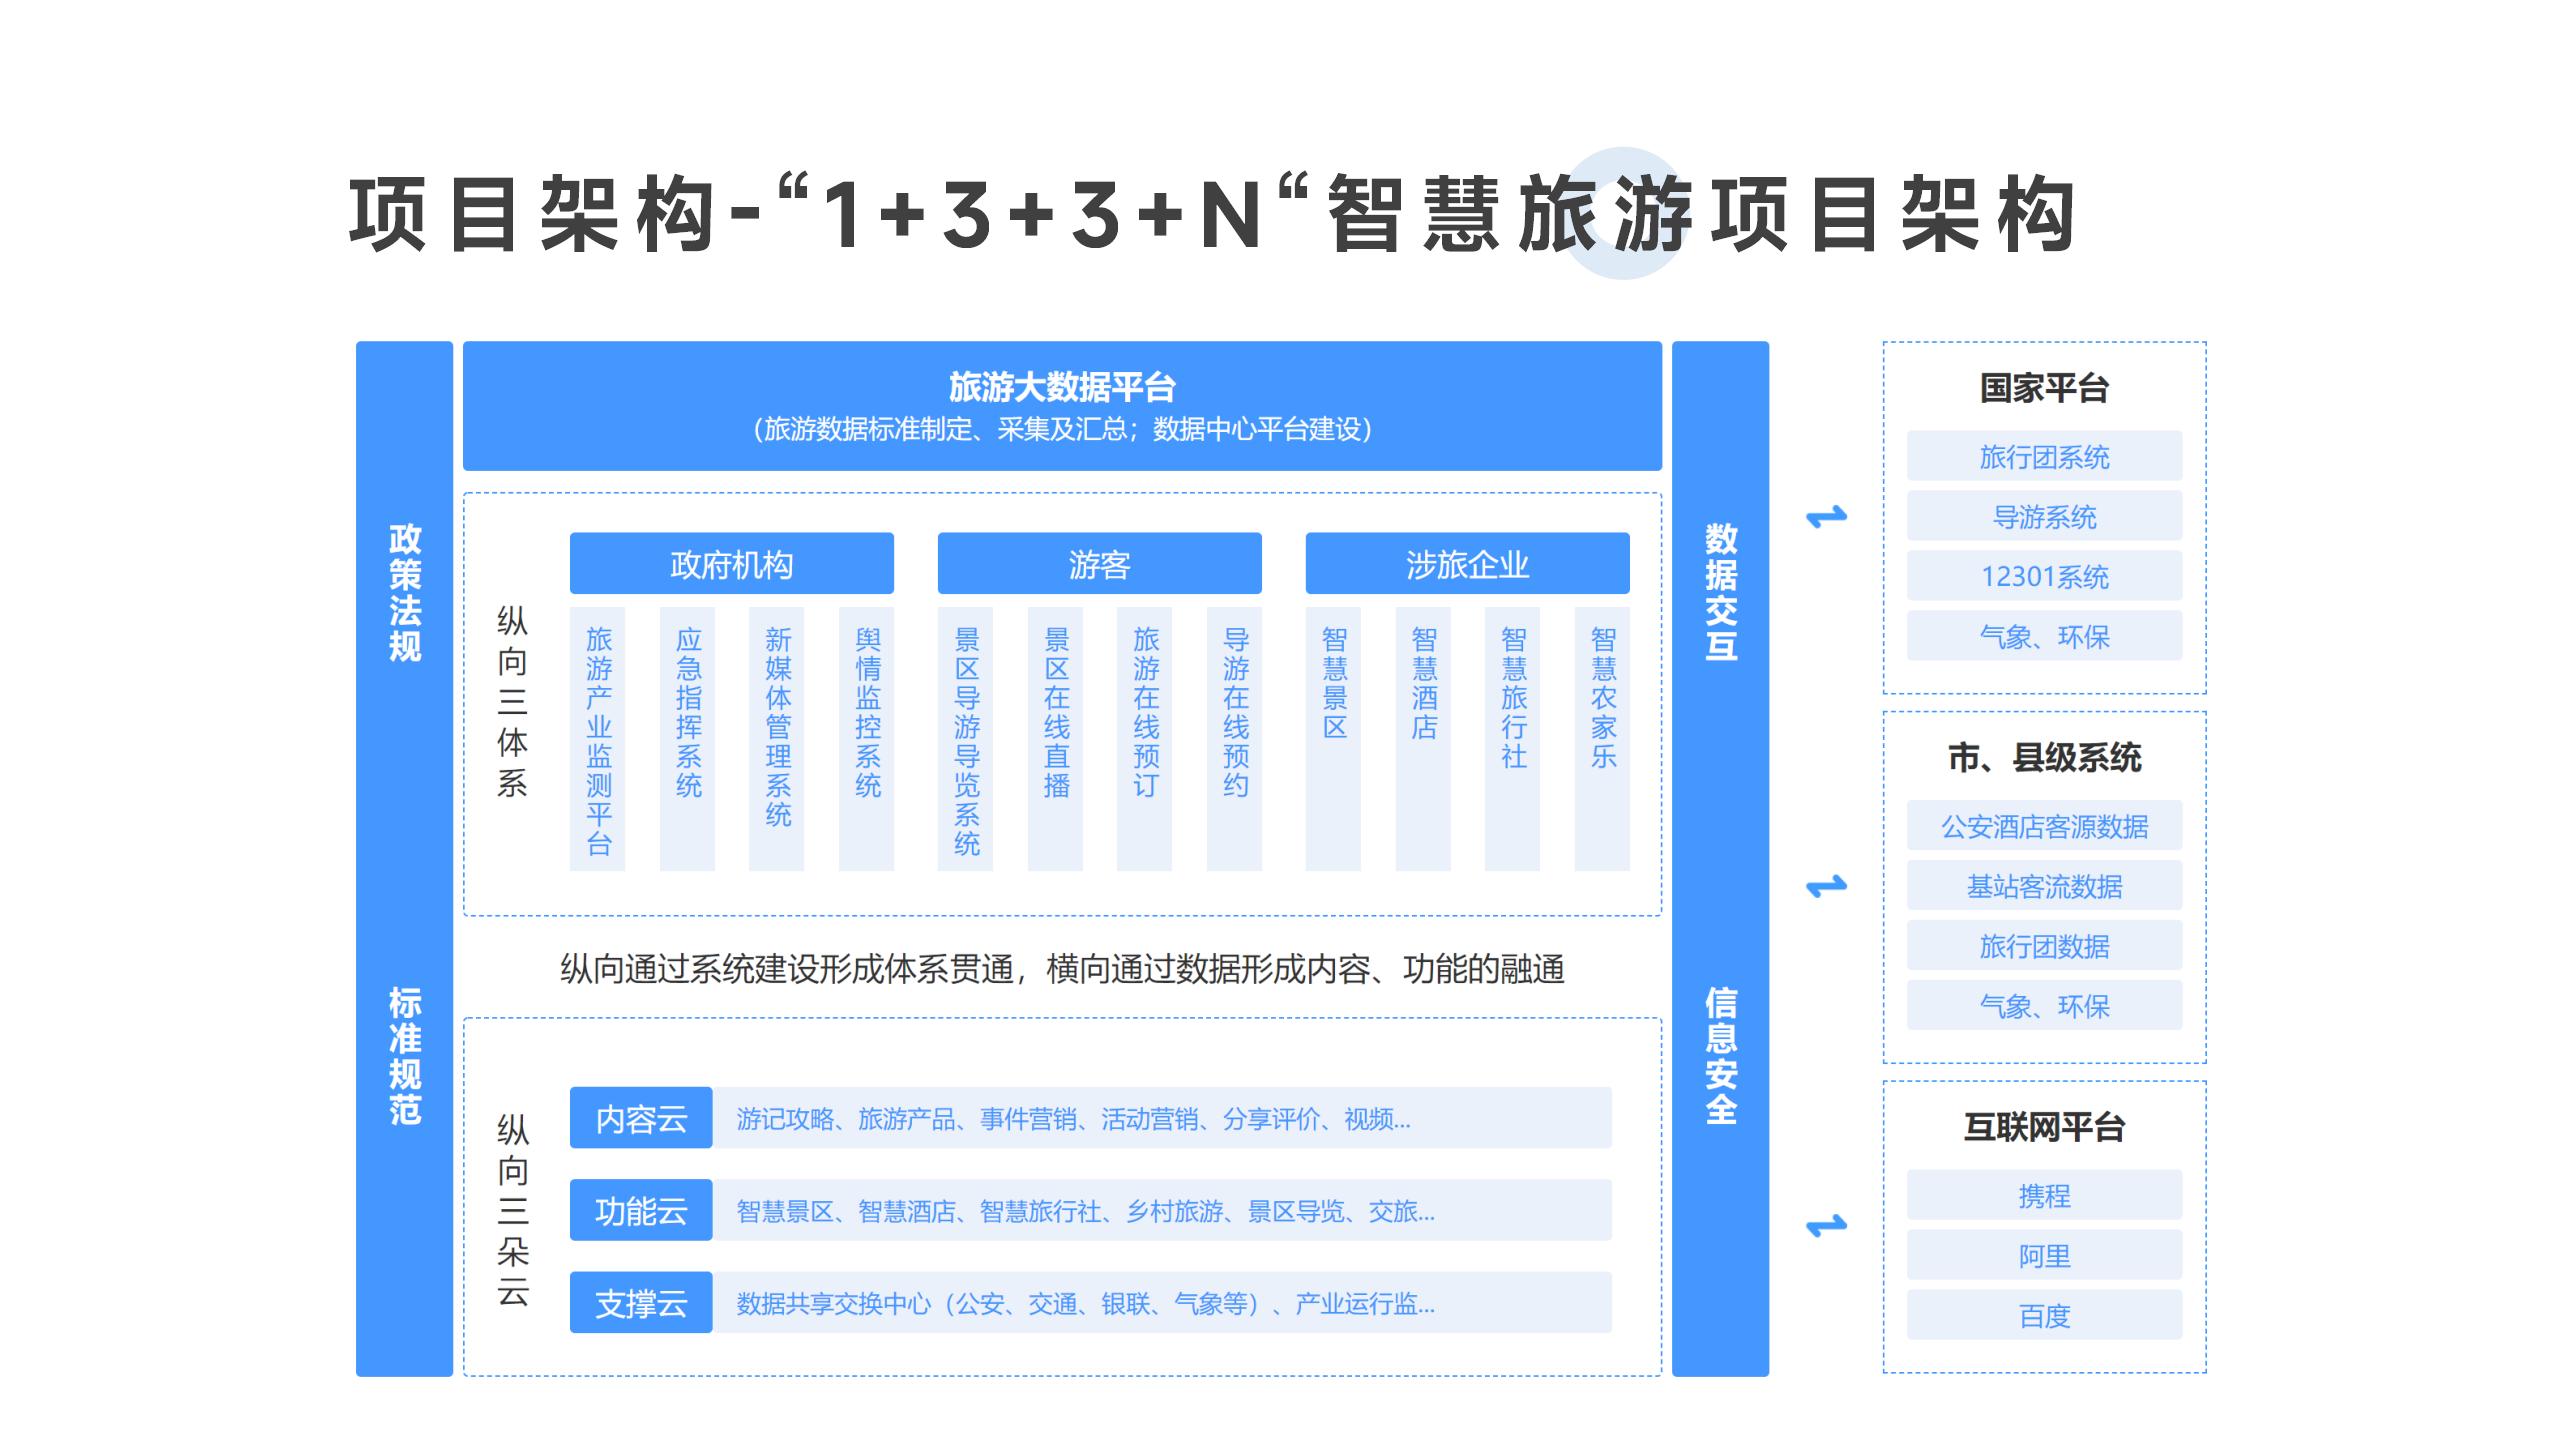The image size is (2560, 1440).
Task: Click exchange arrows icon beside 互联网平台
Action: coord(1826,1225)
